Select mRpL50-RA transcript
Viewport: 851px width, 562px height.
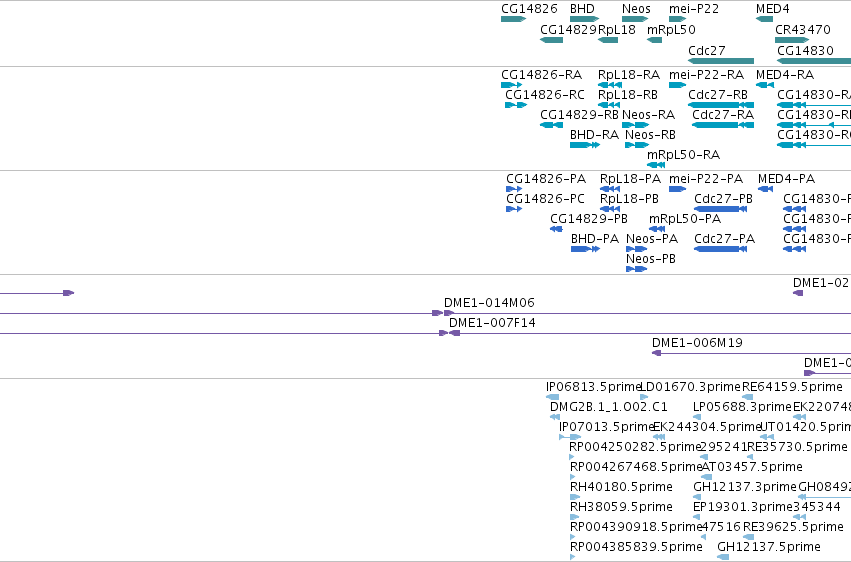pyautogui.click(x=656, y=165)
